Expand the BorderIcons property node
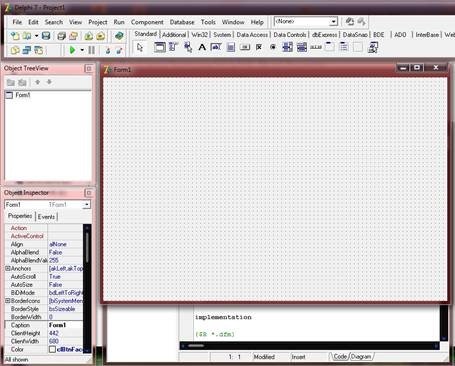This screenshot has height=366, width=455. click(x=8, y=301)
